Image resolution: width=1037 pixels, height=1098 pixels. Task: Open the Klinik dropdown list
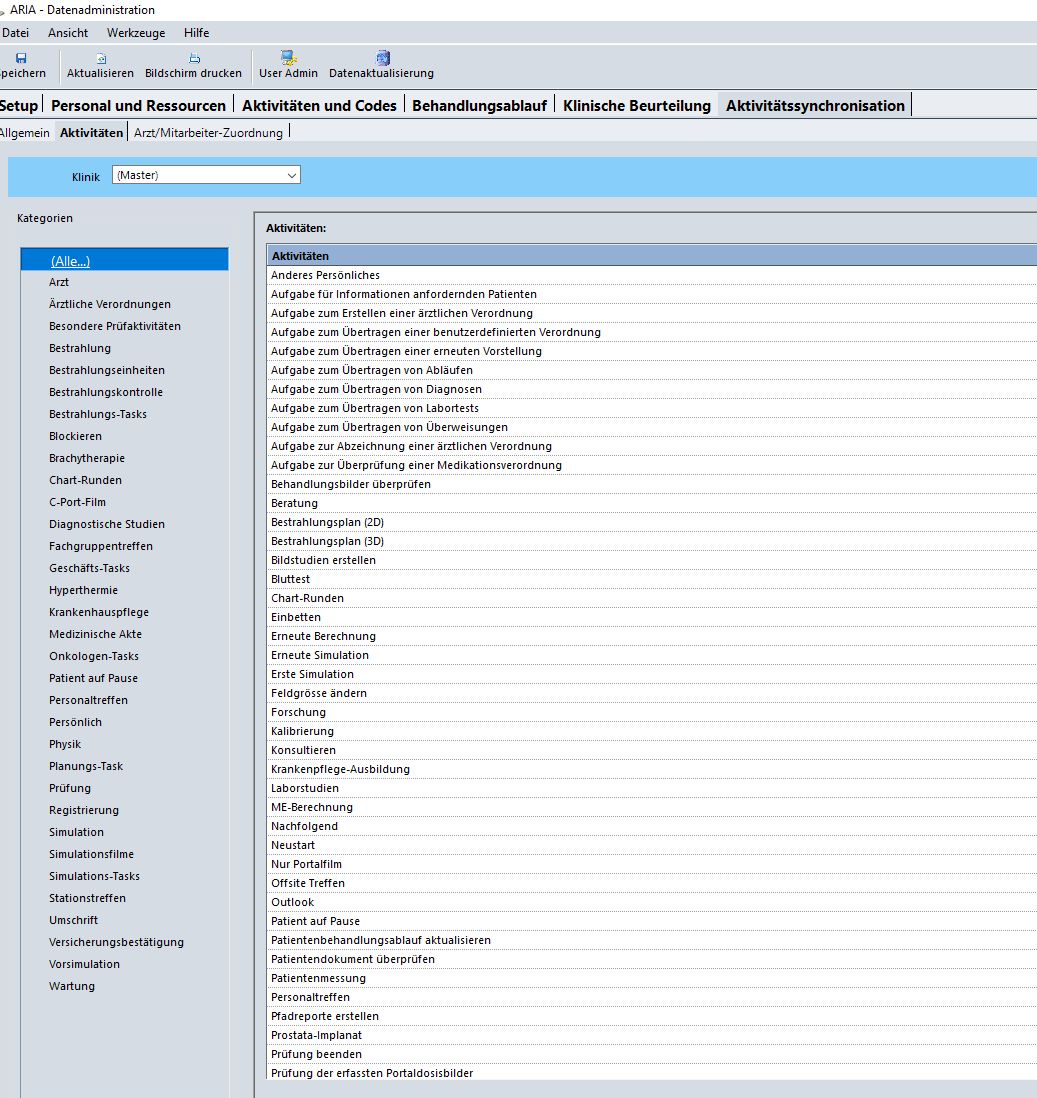point(291,175)
